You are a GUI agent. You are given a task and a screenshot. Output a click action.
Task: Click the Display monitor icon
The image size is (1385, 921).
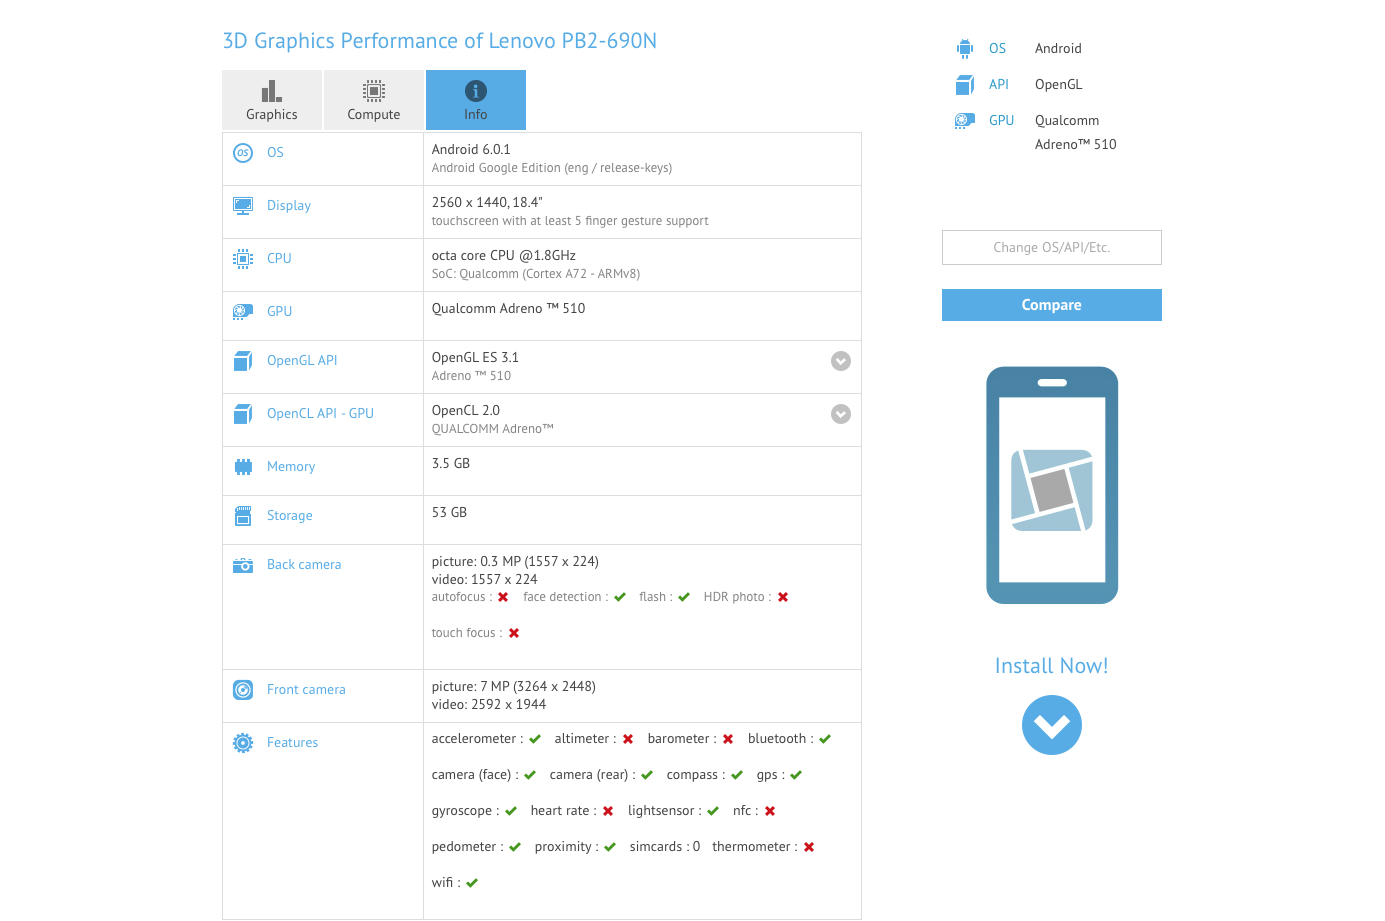[243, 206]
